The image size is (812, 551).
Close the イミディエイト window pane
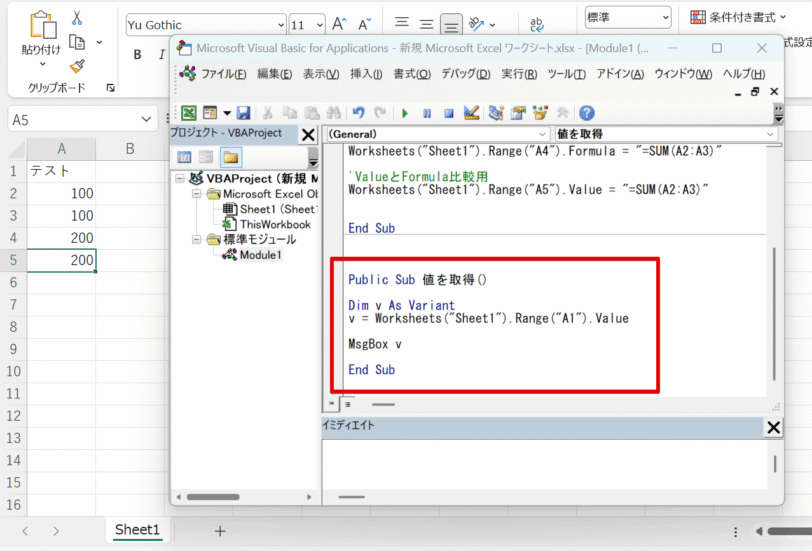click(773, 428)
